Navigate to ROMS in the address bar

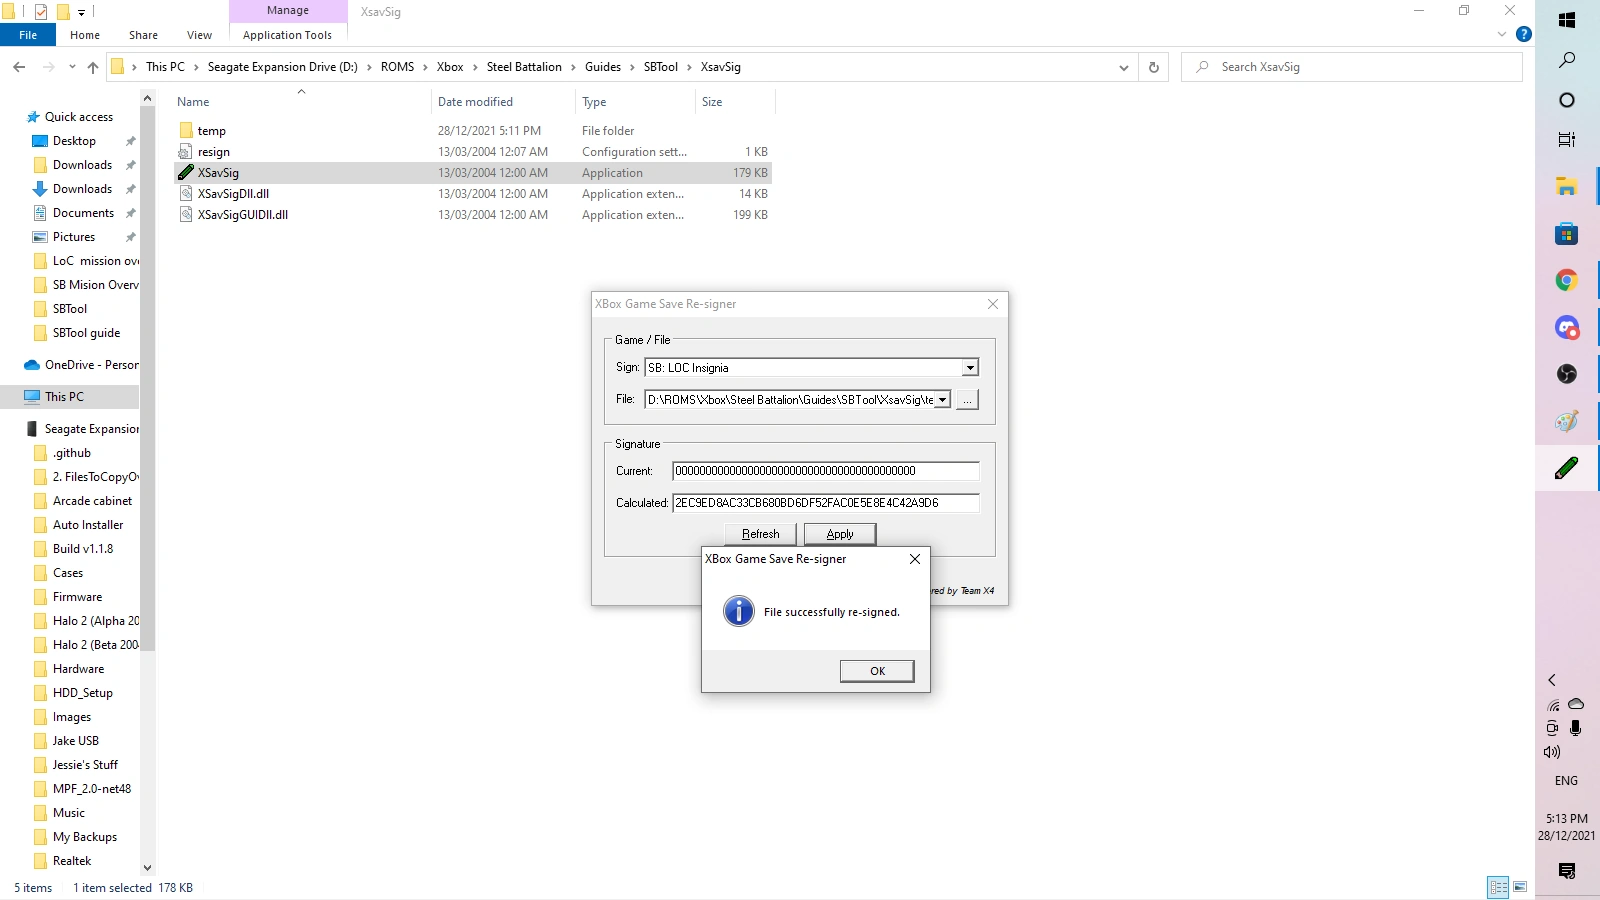pyautogui.click(x=397, y=67)
